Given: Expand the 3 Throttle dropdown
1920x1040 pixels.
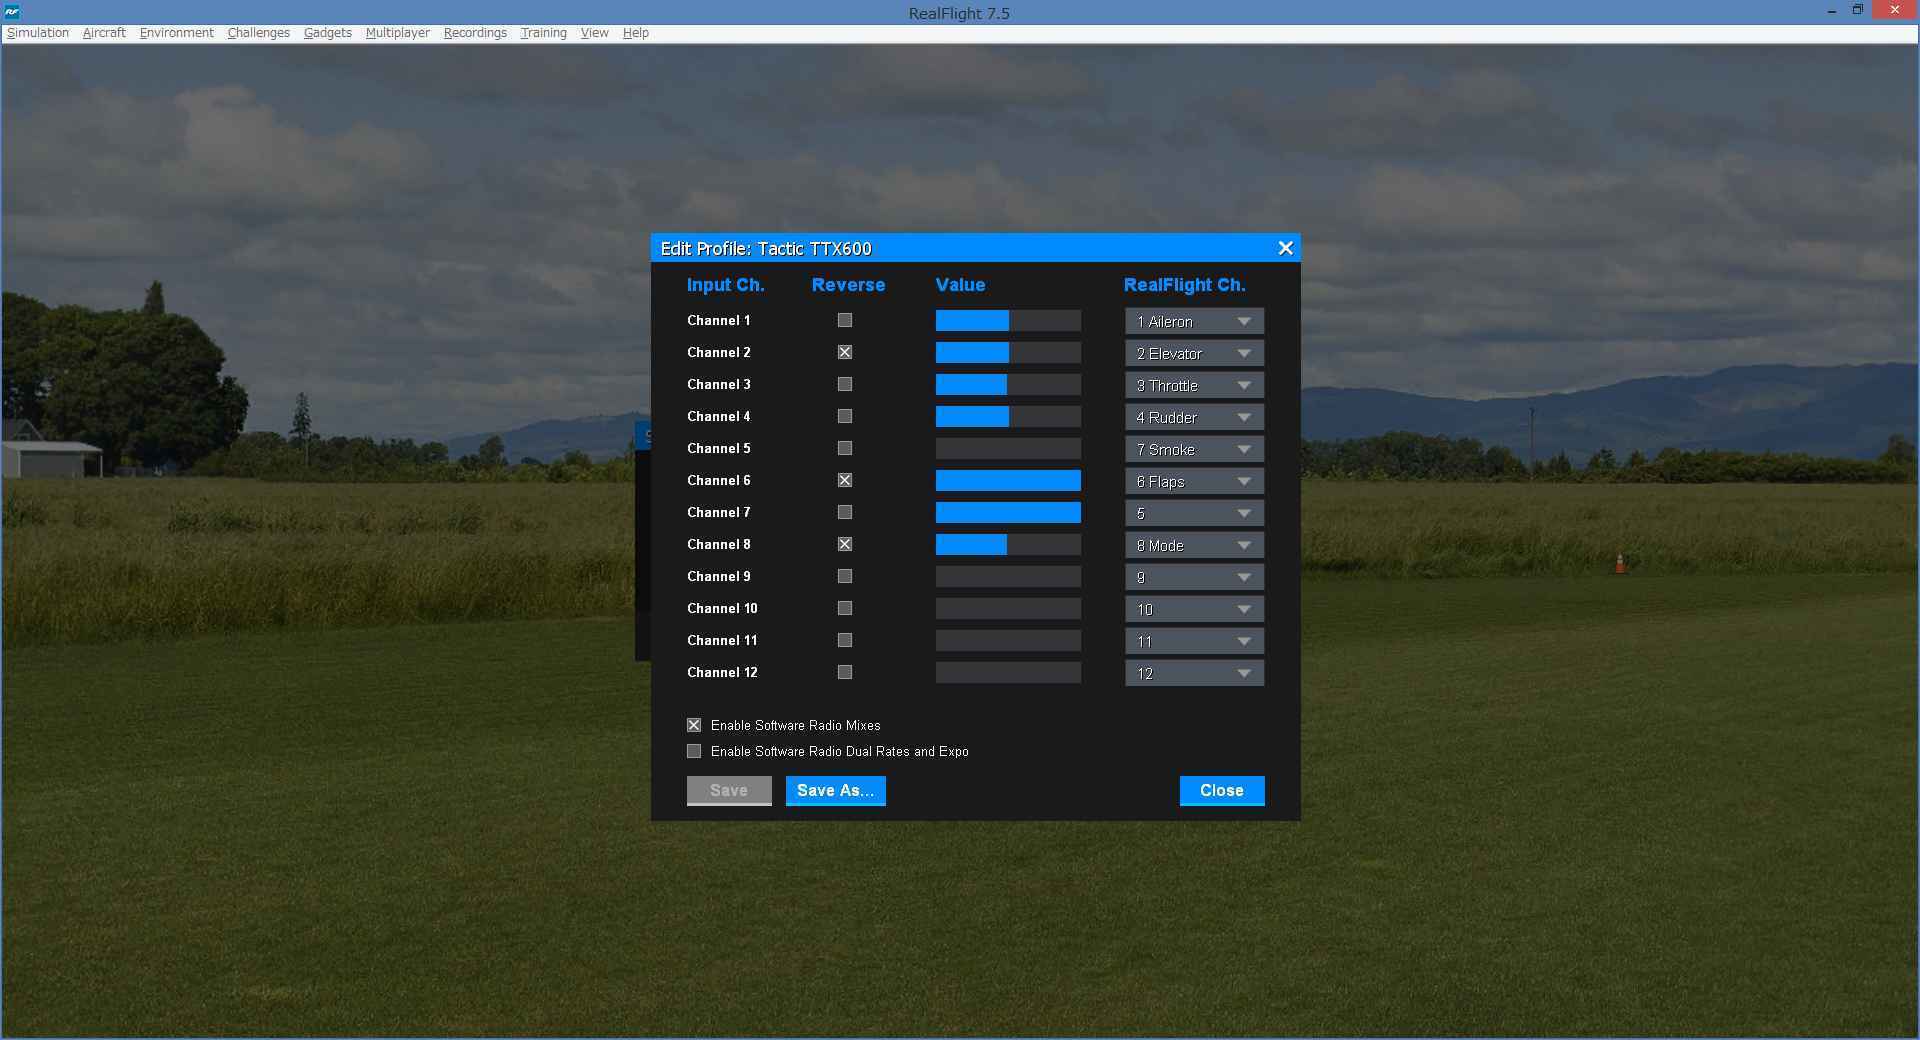Looking at the screenshot, I should pyautogui.click(x=1194, y=385).
